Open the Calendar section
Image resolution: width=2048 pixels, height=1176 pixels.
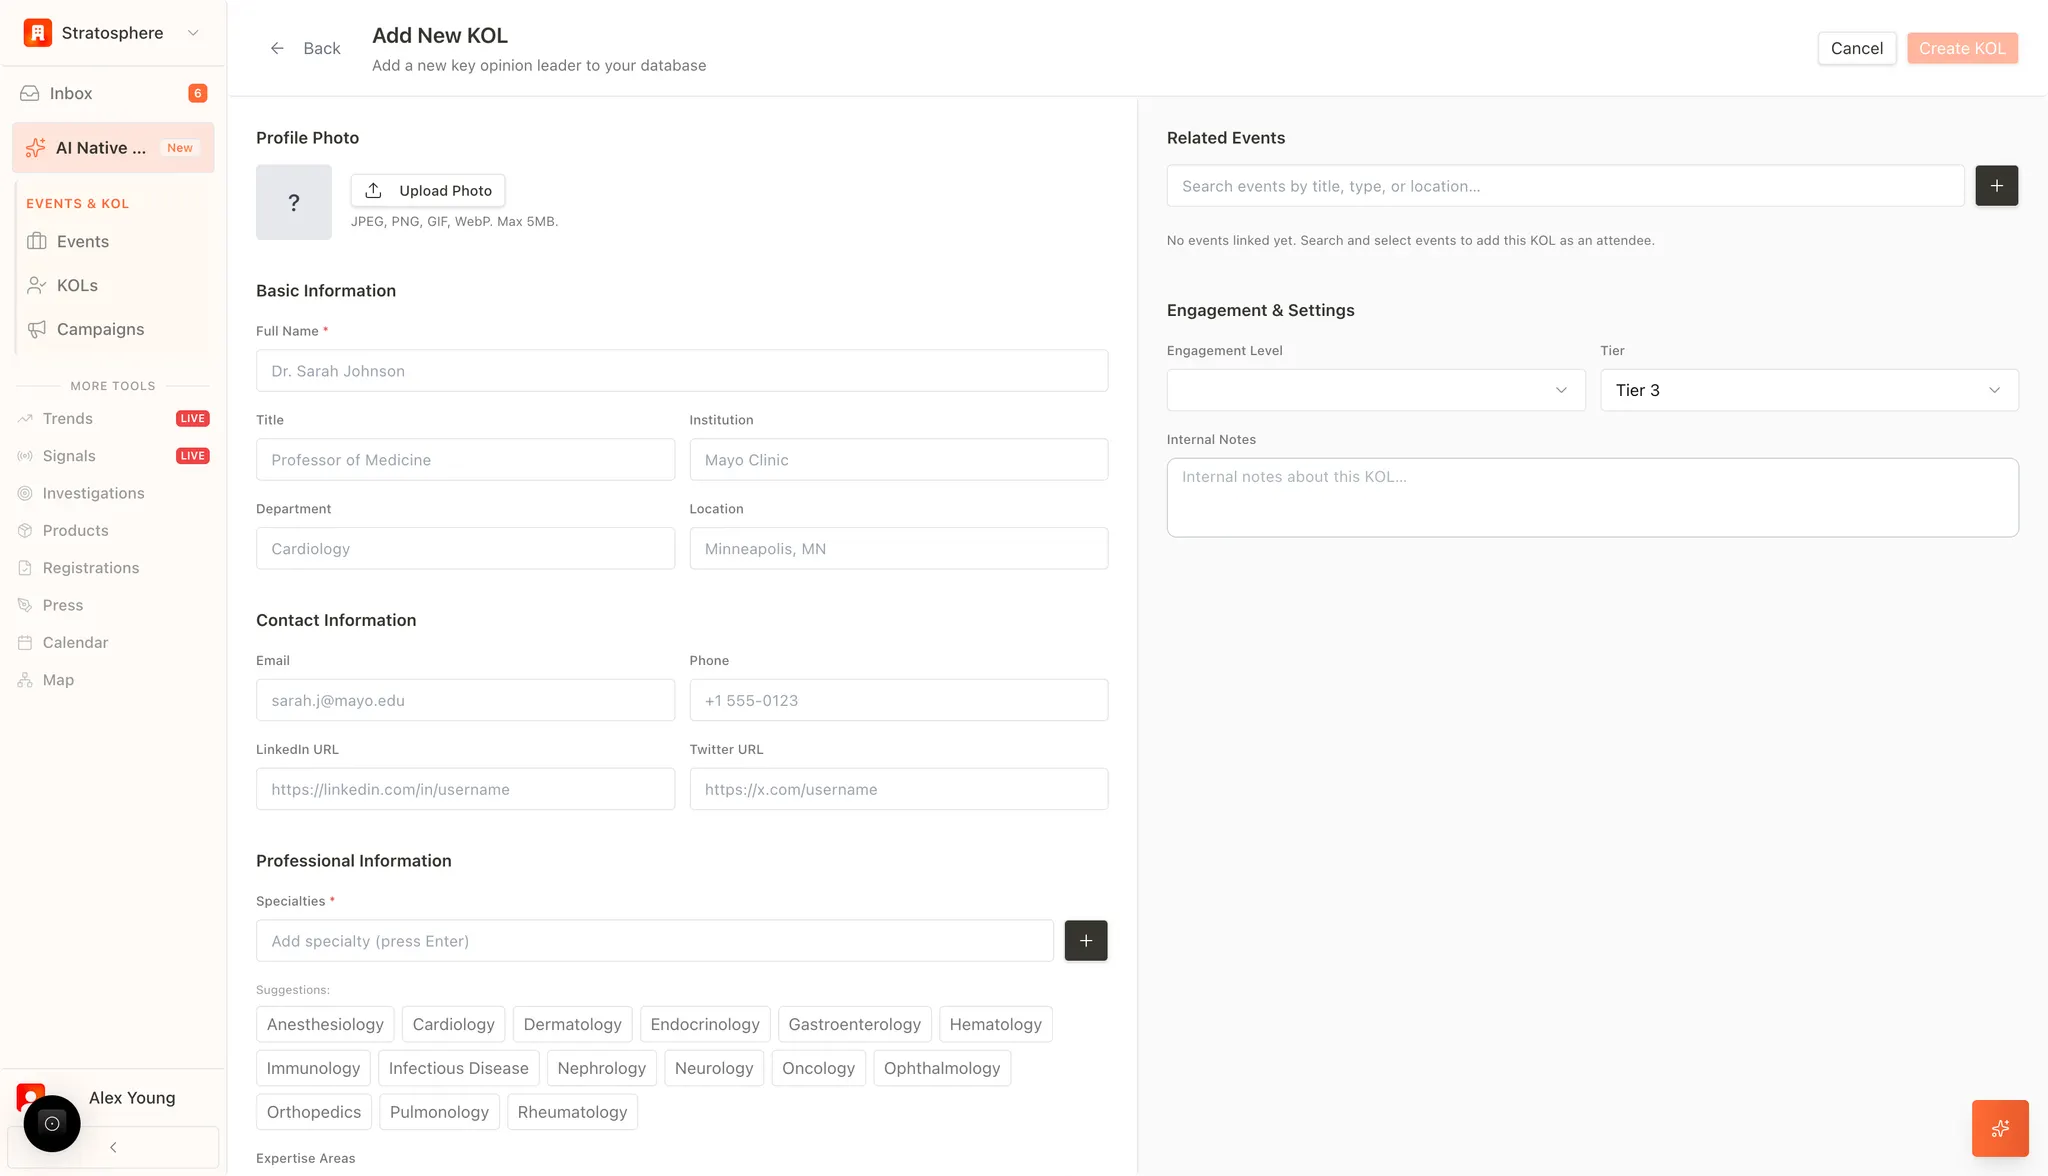[x=75, y=642]
